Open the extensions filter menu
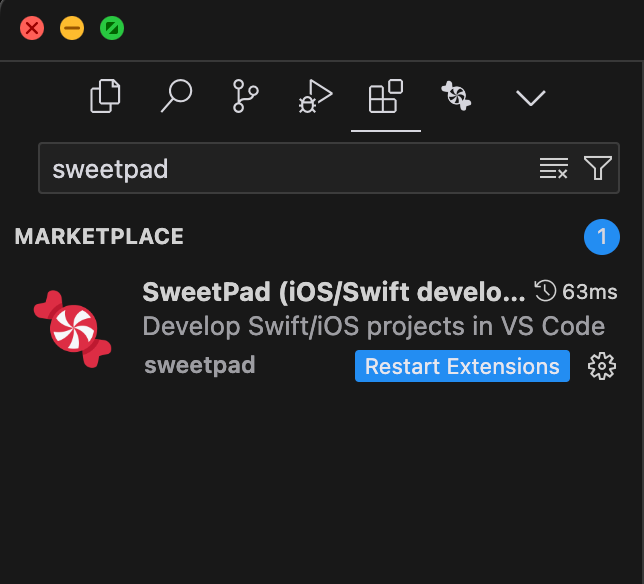Screen dimensions: 644x584 (598, 169)
